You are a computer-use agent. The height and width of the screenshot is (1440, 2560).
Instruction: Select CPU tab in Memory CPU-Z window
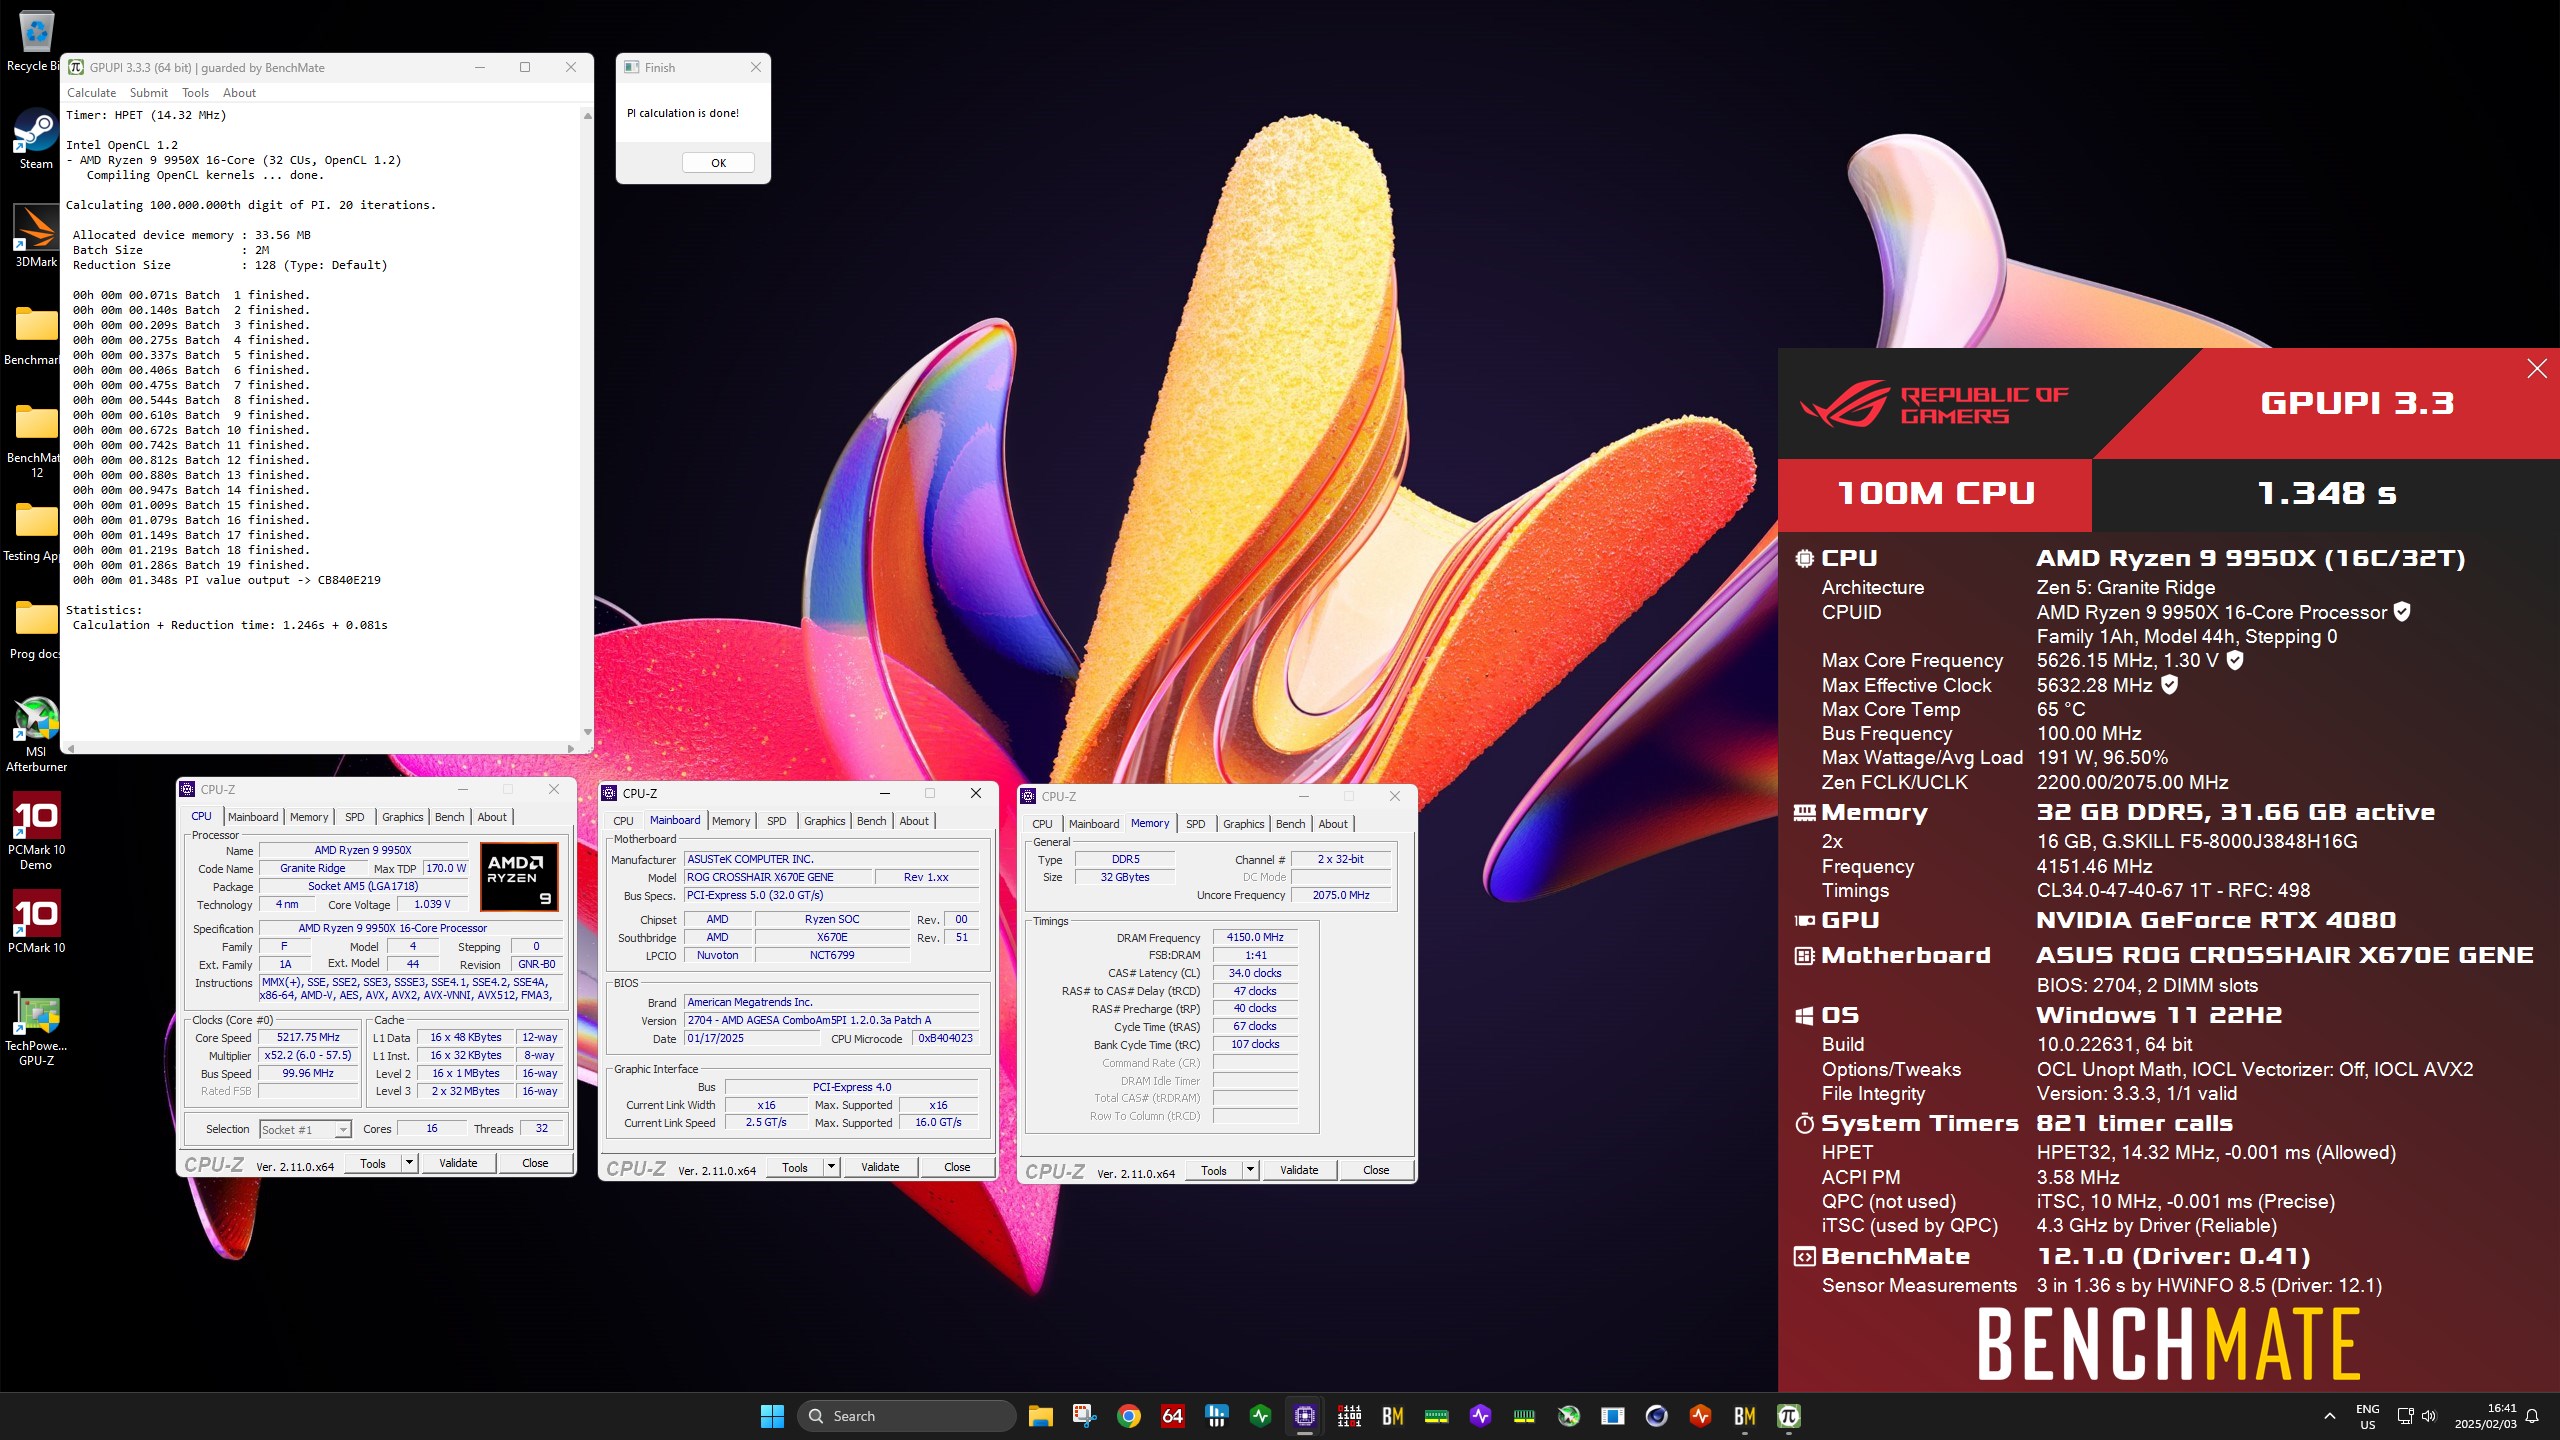click(x=1042, y=824)
